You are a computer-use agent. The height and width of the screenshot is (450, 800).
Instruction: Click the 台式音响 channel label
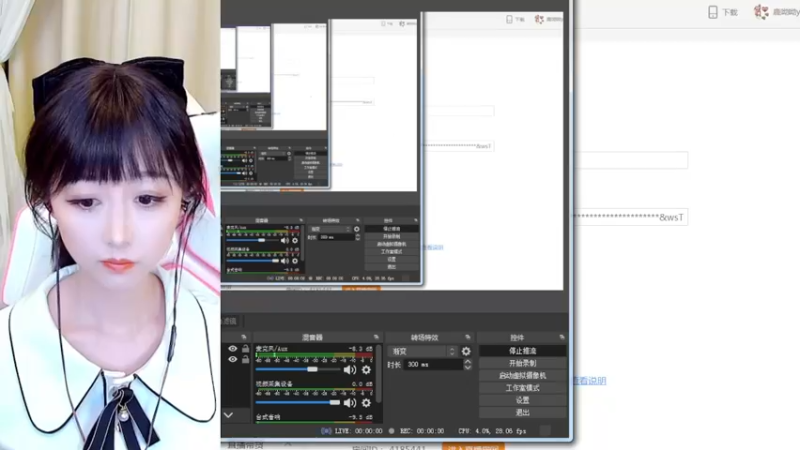coord(268,417)
